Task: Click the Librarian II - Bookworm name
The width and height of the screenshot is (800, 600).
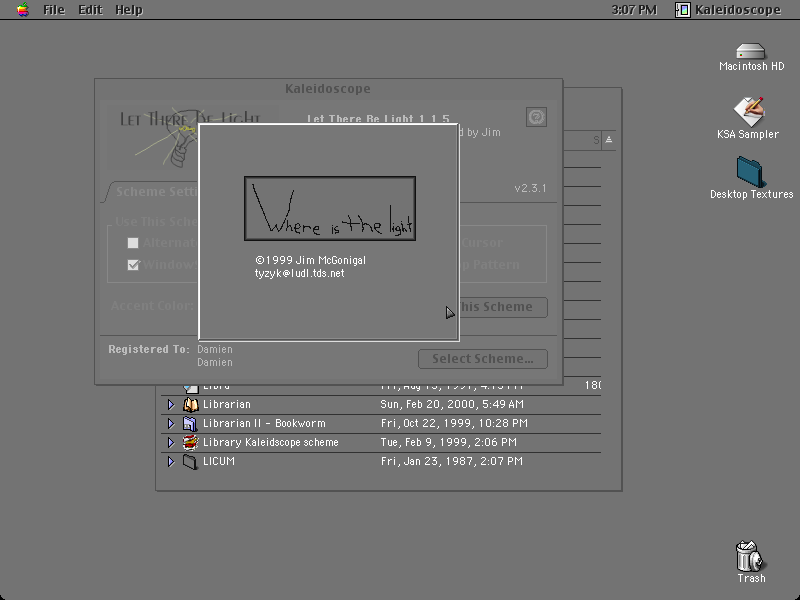Action: pos(264,423)
